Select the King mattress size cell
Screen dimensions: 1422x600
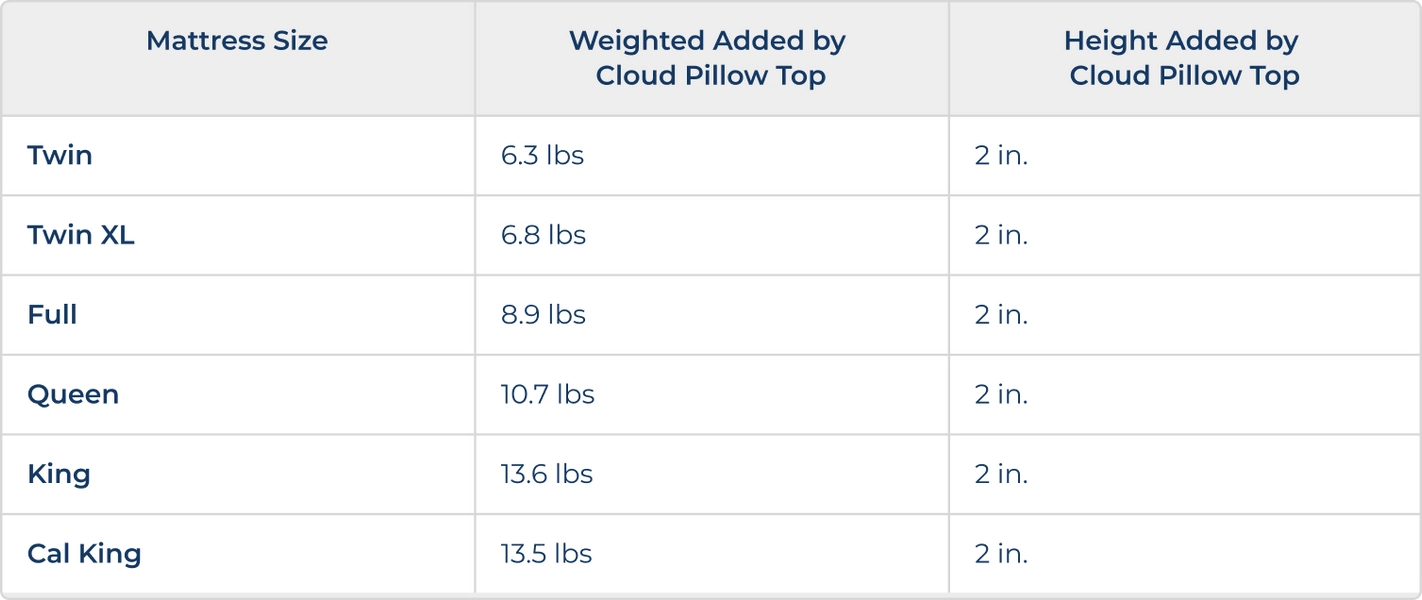(x=59, y=474)
